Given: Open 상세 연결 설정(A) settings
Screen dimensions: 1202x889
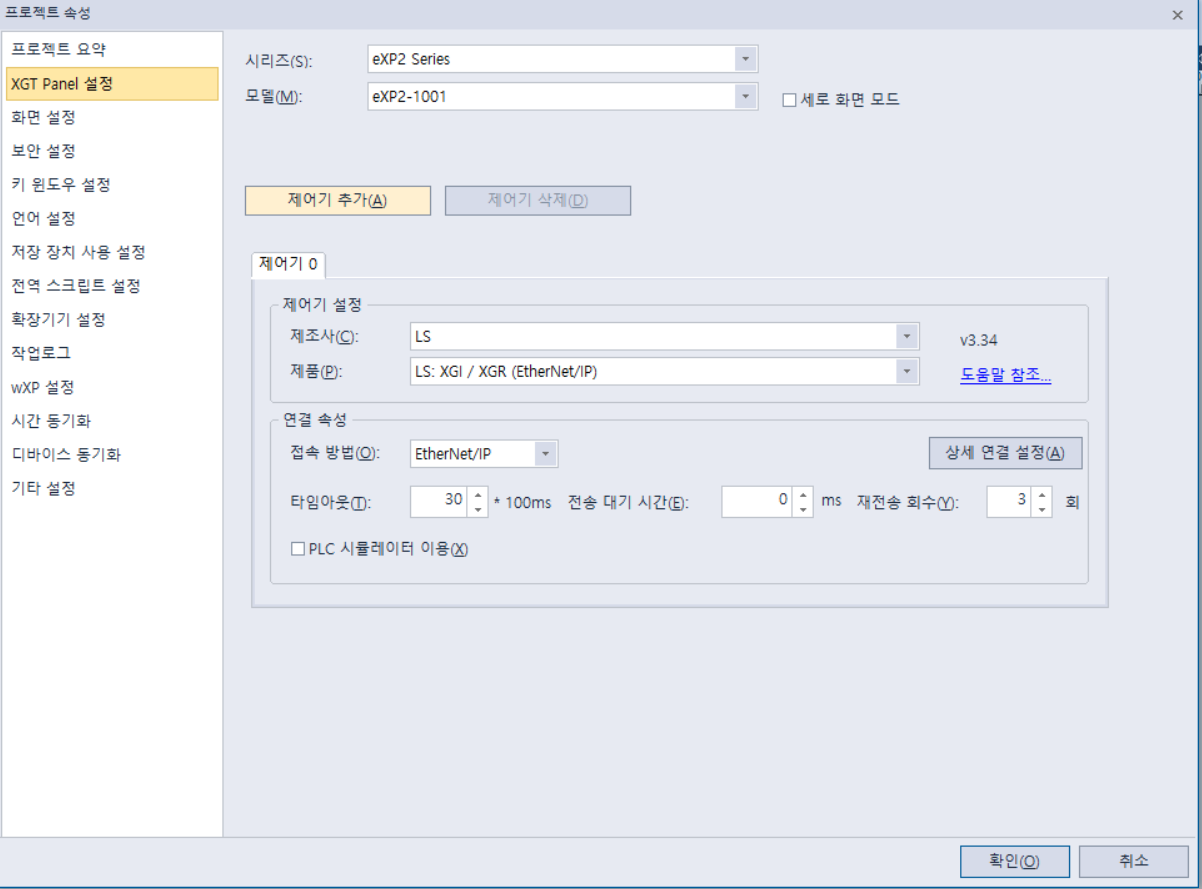Looking at the screenshot, I should (x=1005, y=452).
